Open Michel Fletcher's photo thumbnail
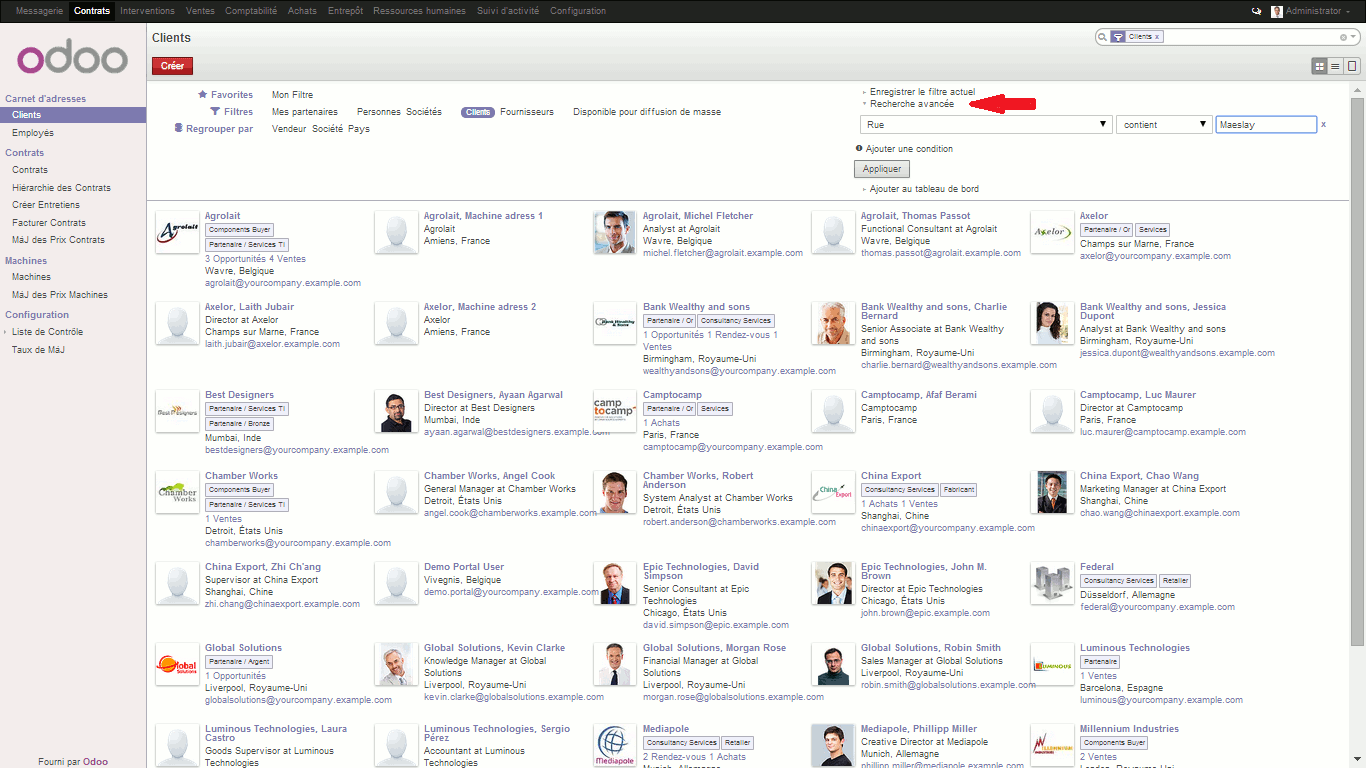 click(615, 232)
